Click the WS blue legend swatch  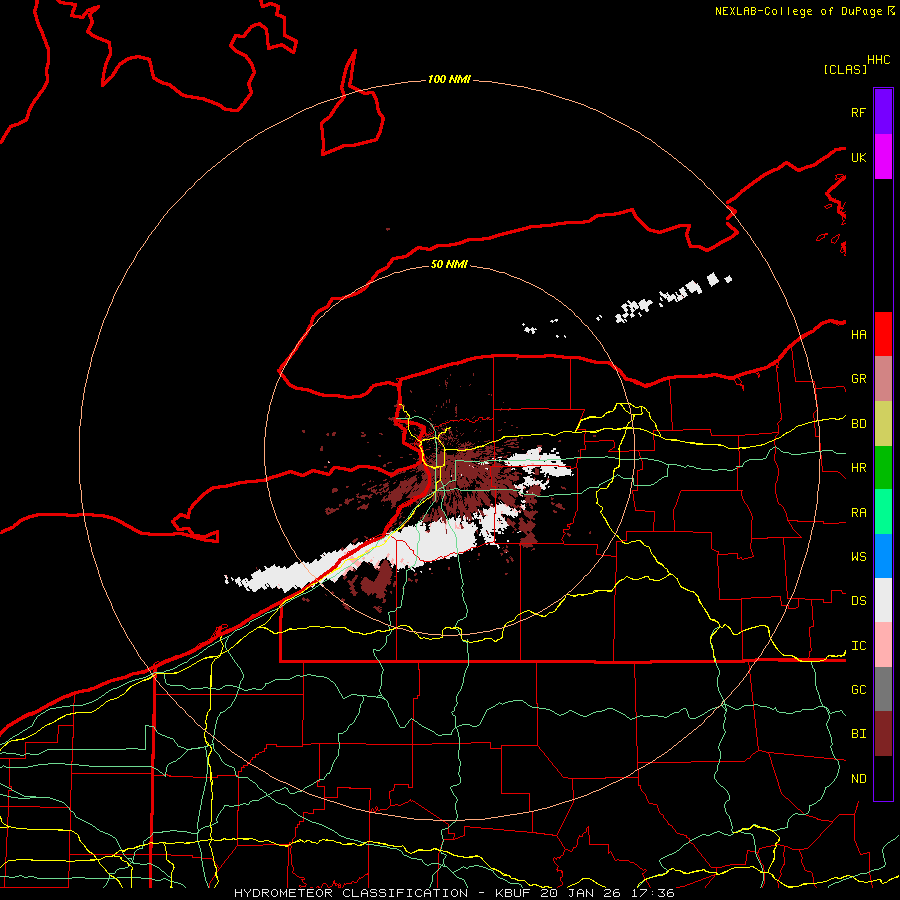coord(883,556)
